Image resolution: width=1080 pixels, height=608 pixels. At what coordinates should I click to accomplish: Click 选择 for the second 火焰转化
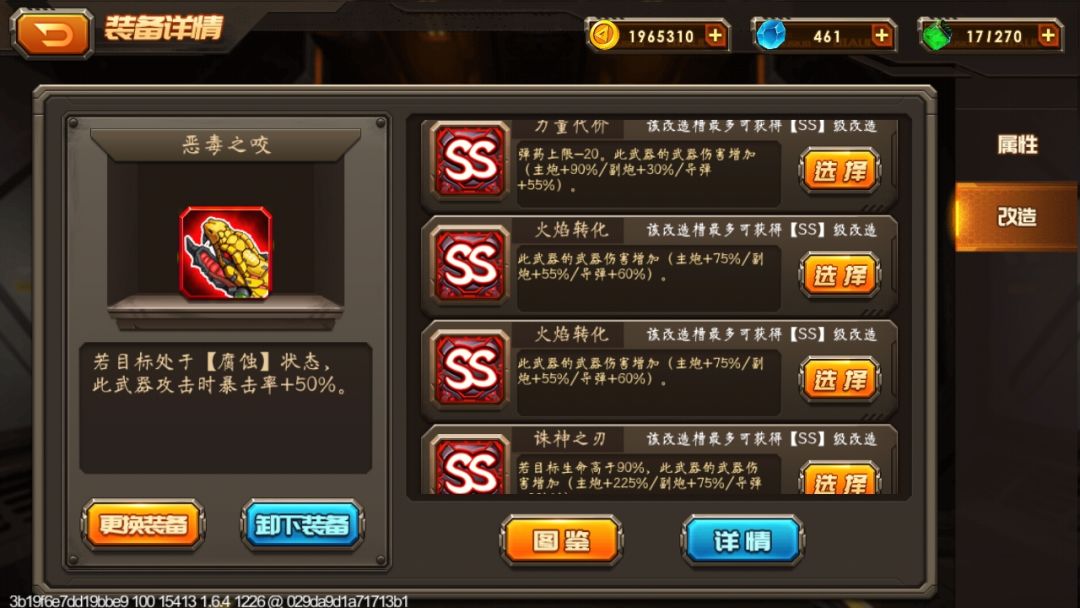pos(840,379)
